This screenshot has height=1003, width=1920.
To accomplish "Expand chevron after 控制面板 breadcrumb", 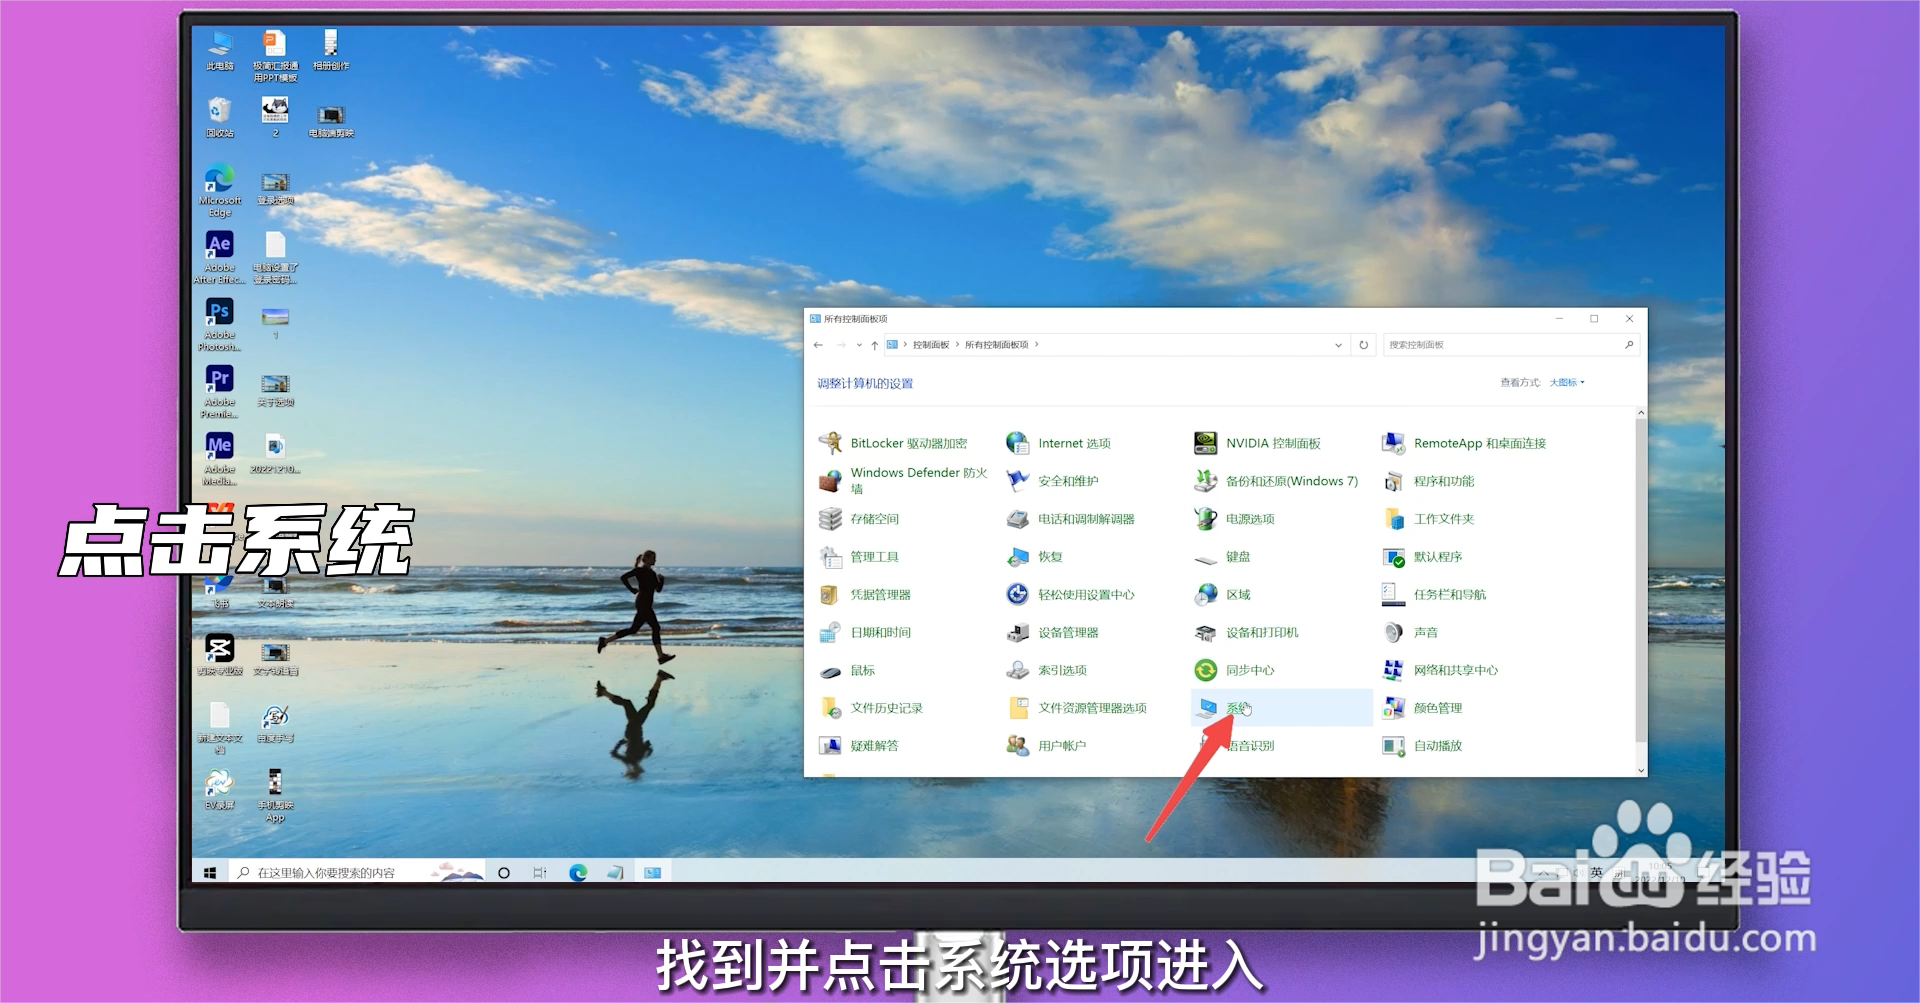I will [x=957, y=345].
